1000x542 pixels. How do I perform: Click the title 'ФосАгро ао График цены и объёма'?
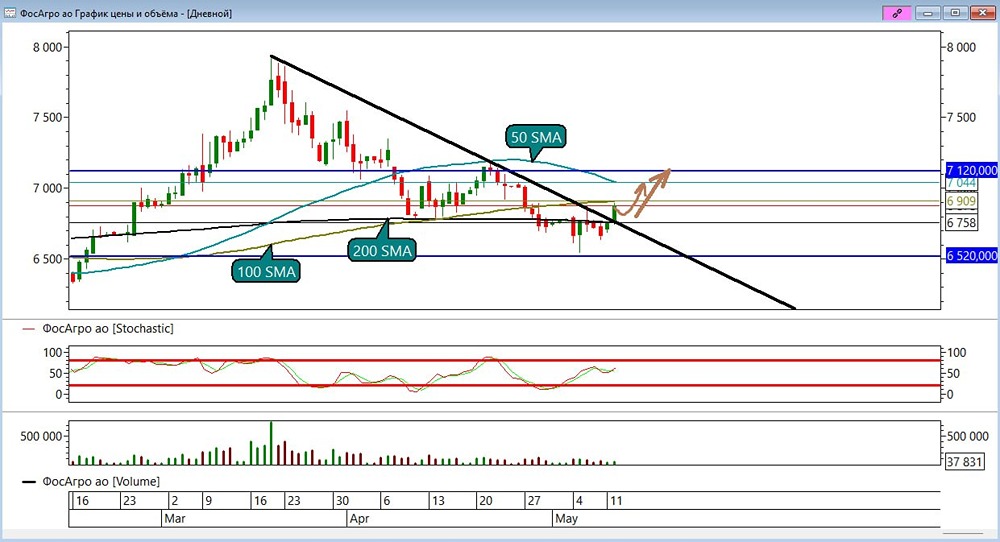[x=99, y=13]
